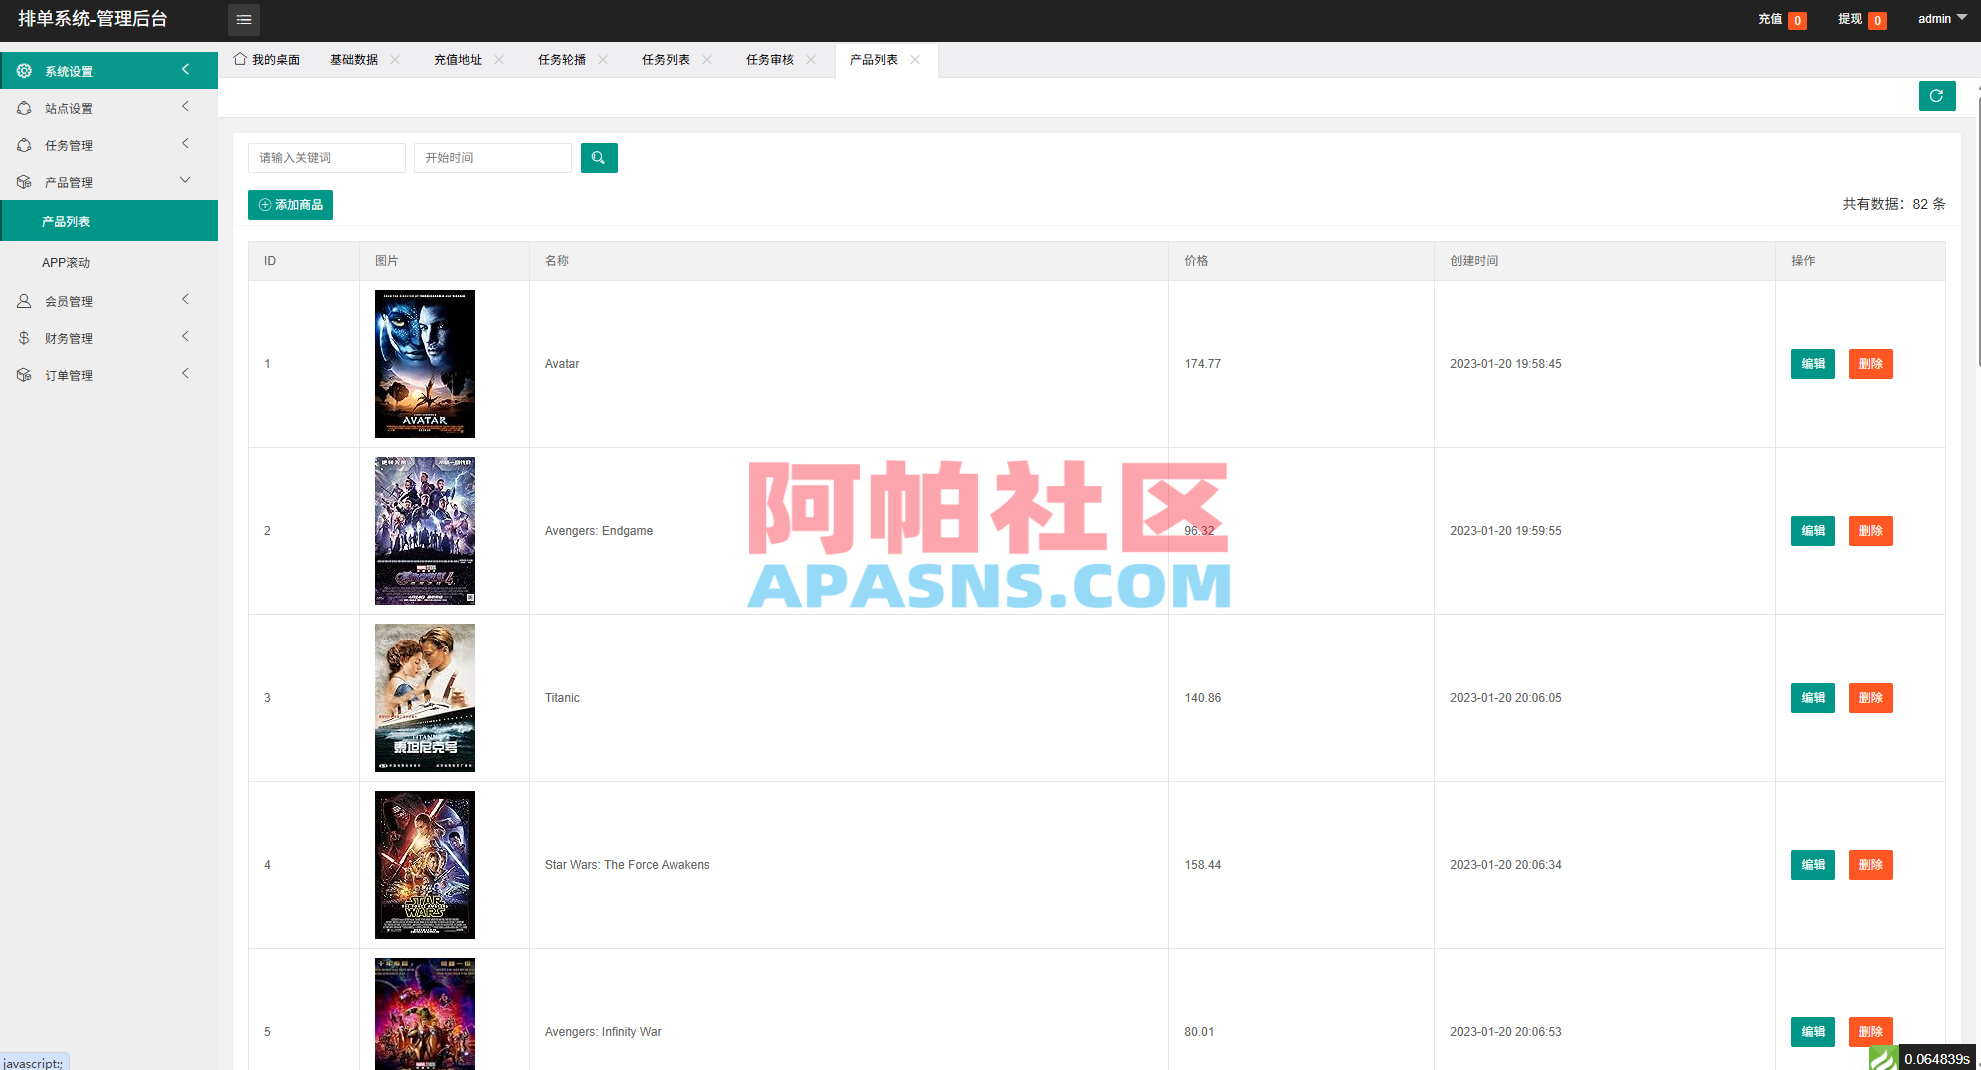Open the 基础数据 tab
Image resolution: width=1981 pixels, height=1070 pixels.
[352, 59]
